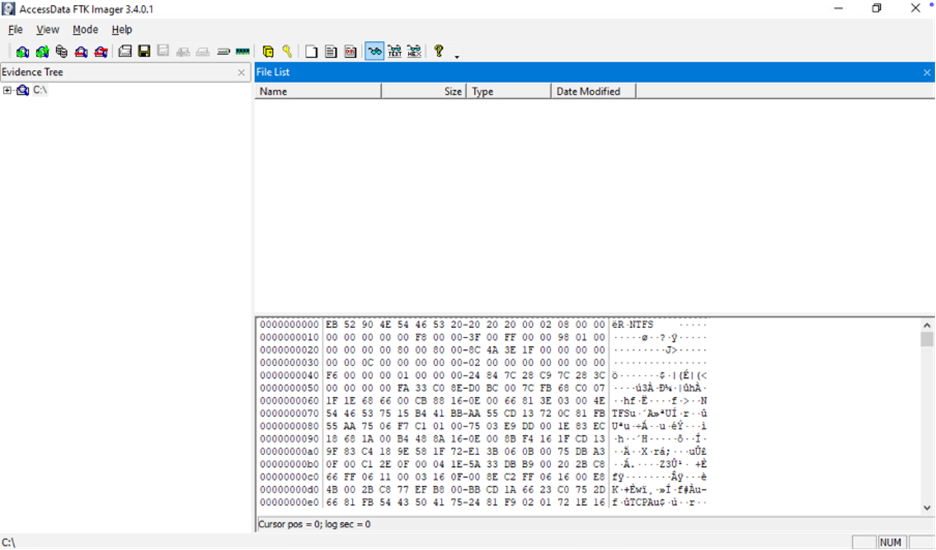Viewport: 936px width, 550px height.
Task: Expand the C:\ node in Evidence Tree
Action: [8, 91]
